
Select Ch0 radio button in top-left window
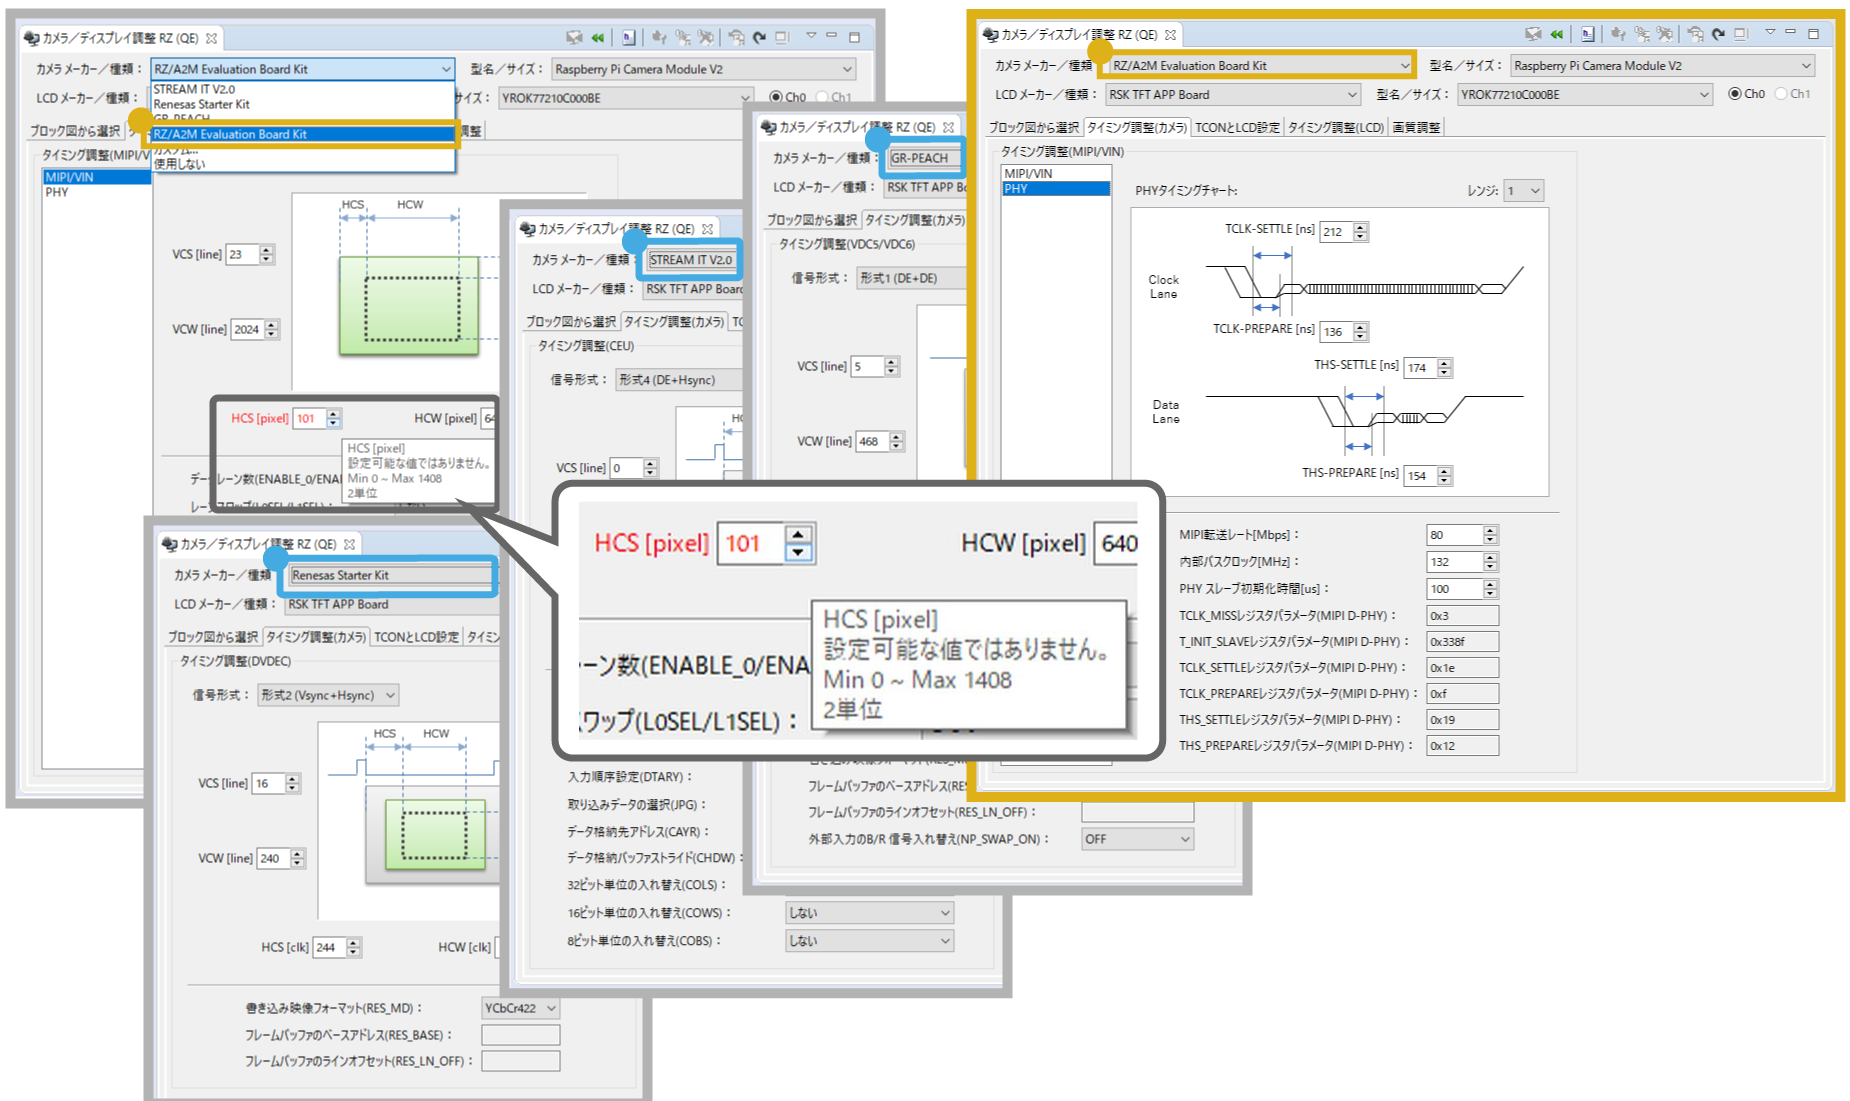[x=776, y=98]
